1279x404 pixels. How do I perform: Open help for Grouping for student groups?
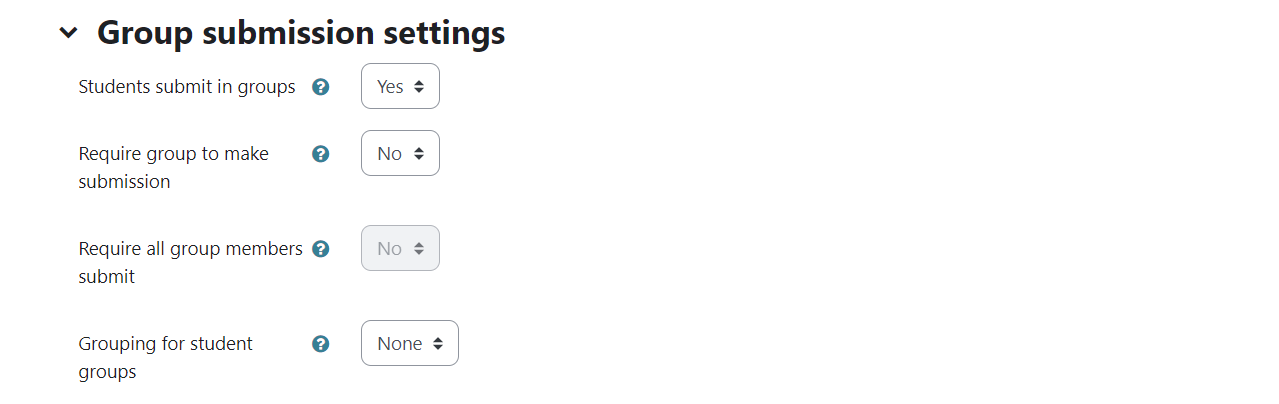pos(321,344)
